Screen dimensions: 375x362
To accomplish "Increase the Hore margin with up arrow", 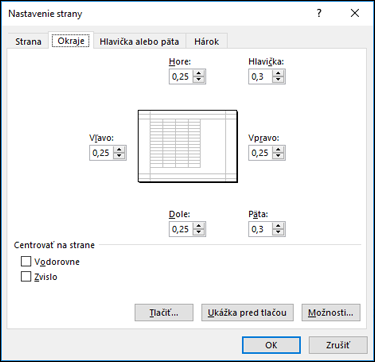I will (199, 73).
